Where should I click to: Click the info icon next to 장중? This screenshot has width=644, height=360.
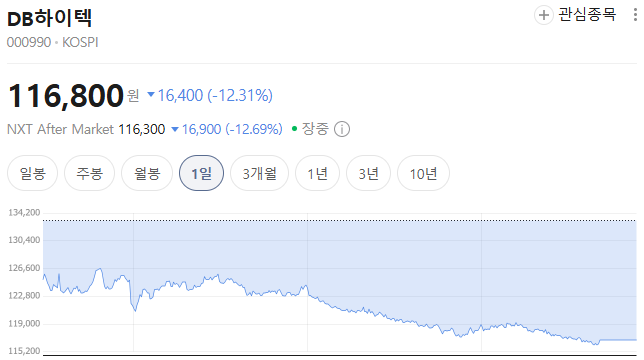(342, 129)
